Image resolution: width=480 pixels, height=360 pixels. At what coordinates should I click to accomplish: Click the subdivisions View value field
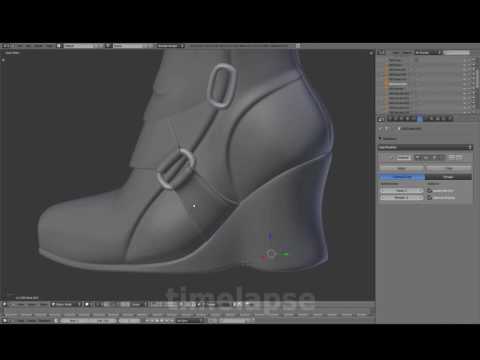tap(402, 191)
